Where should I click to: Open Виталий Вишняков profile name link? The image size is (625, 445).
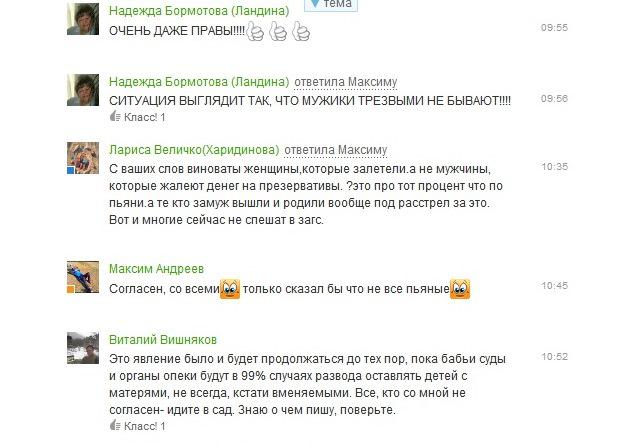[x=163, y=340]
